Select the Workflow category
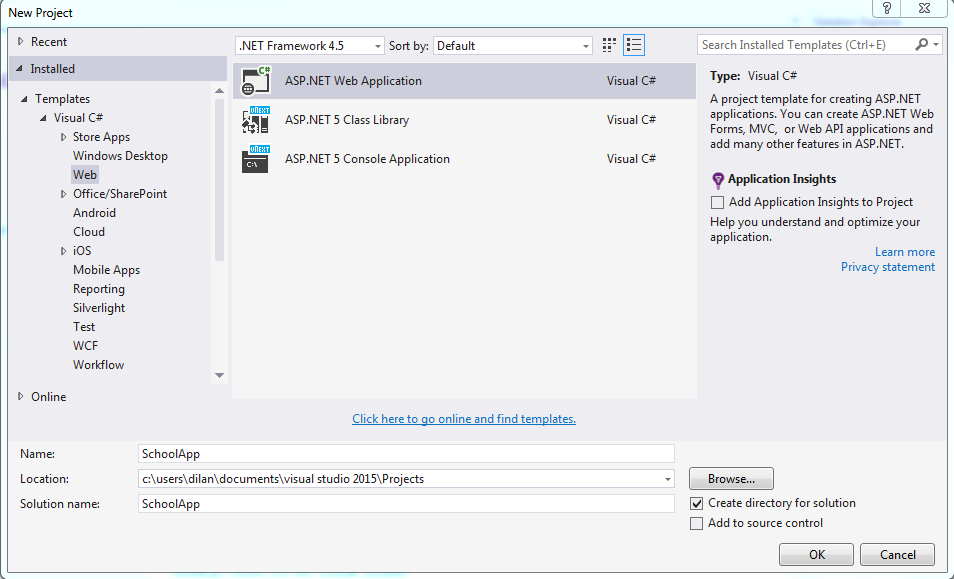Image resolution: width=954 pixels, height=579 pixels. [99, 365]
